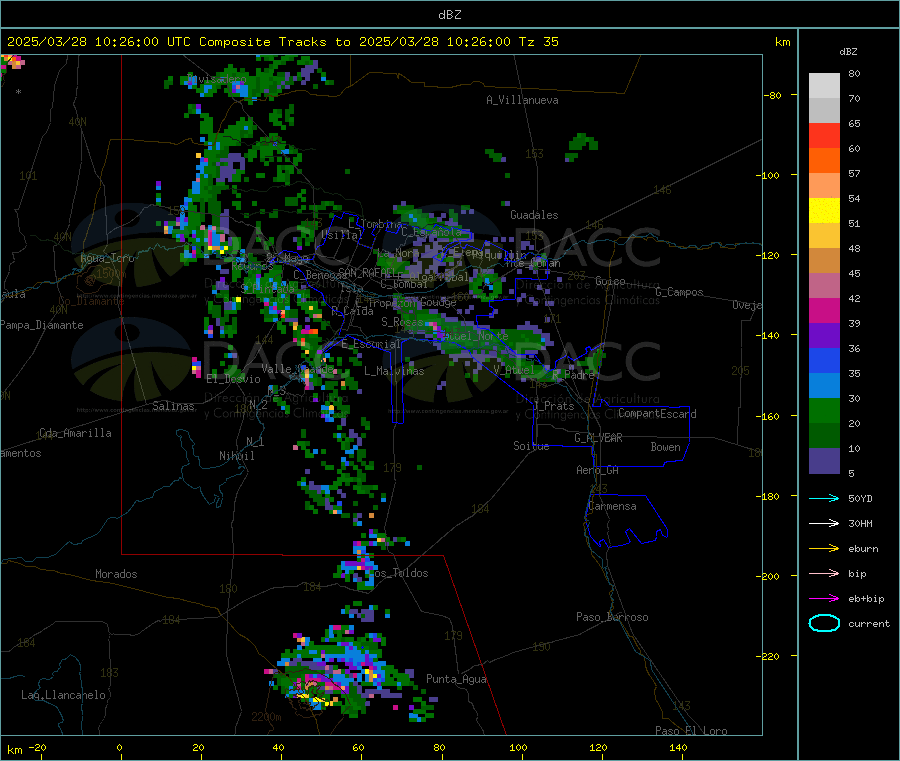This screenshot has width=900, height=761.
Task: Click the magenta eb+bip arrow icon
Action: [x=824, y=598]
